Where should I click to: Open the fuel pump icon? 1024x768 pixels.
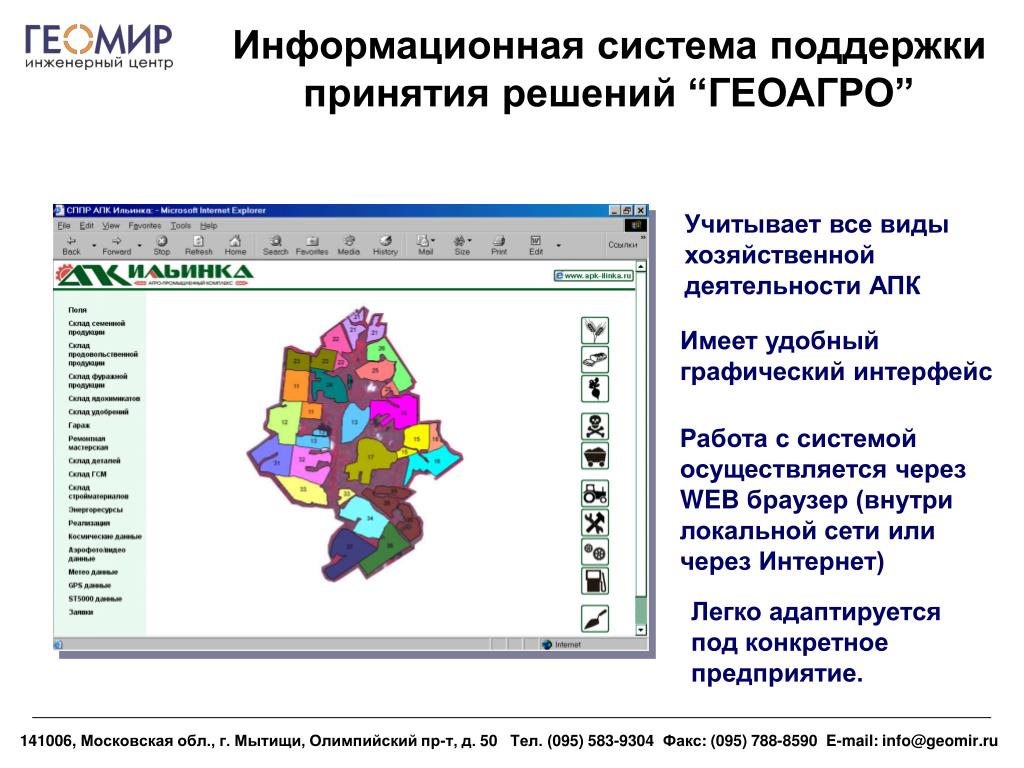(x=595, y=581)
